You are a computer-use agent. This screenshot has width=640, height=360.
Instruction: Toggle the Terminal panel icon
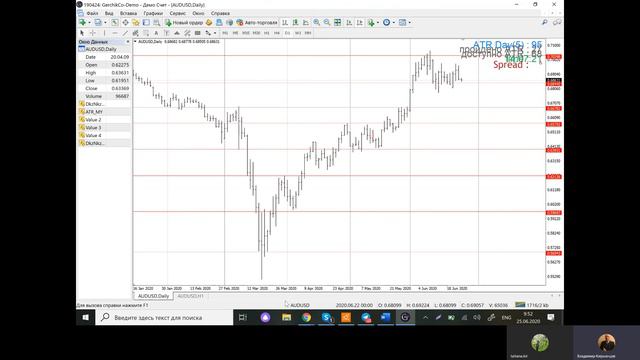[146, 22]
